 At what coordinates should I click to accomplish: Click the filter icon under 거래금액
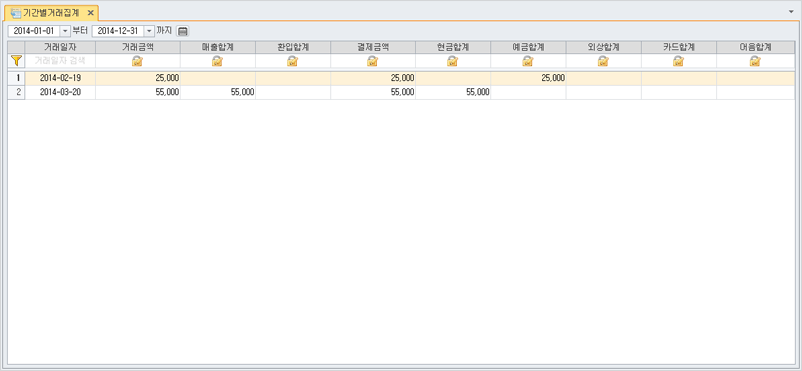[138, 61]
